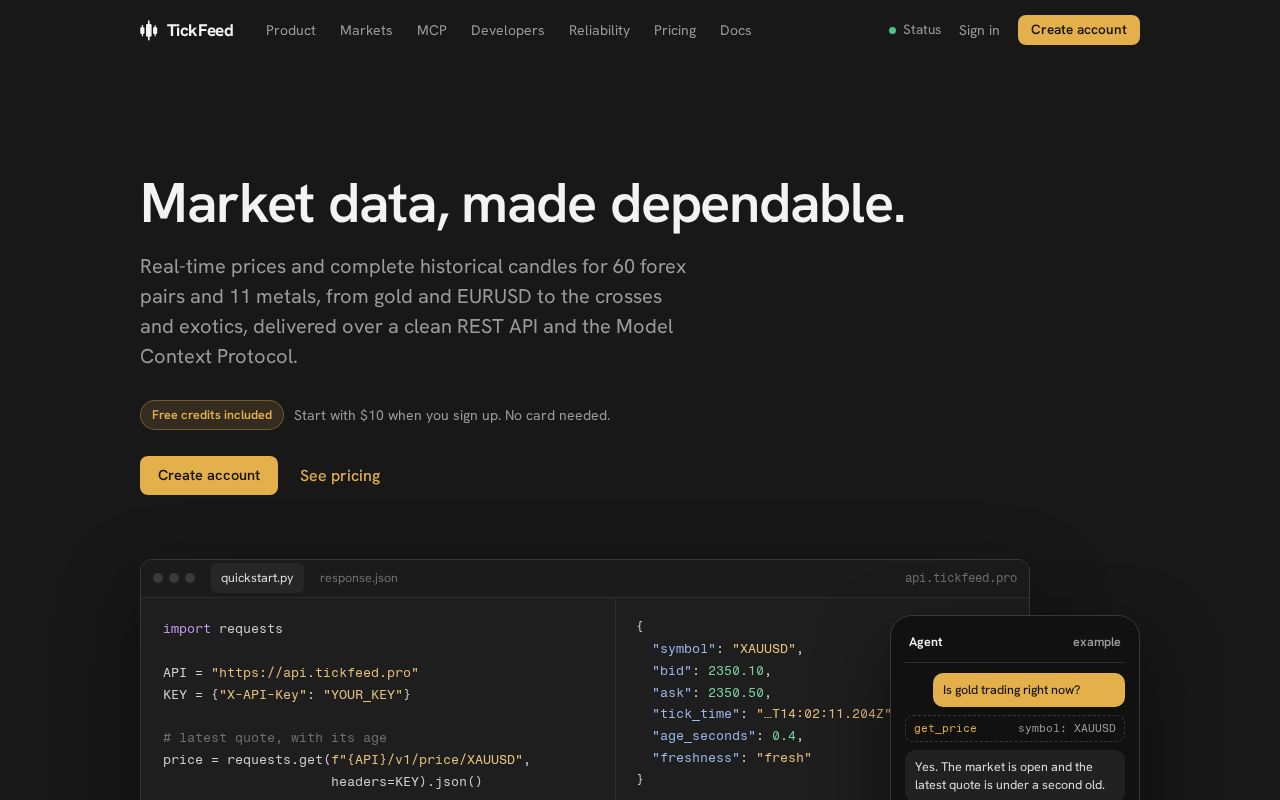1280x800 pixels.
Task: Click the green Status indicator dot
Action: 892,31
